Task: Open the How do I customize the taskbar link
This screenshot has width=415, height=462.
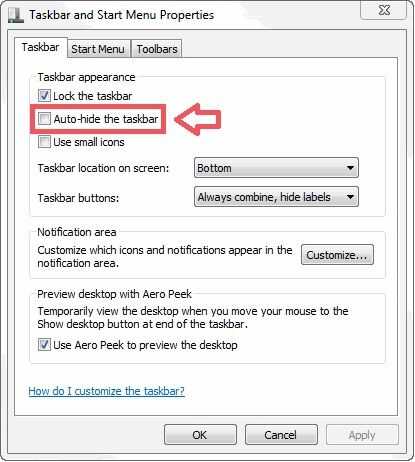Action: [106, 391]
